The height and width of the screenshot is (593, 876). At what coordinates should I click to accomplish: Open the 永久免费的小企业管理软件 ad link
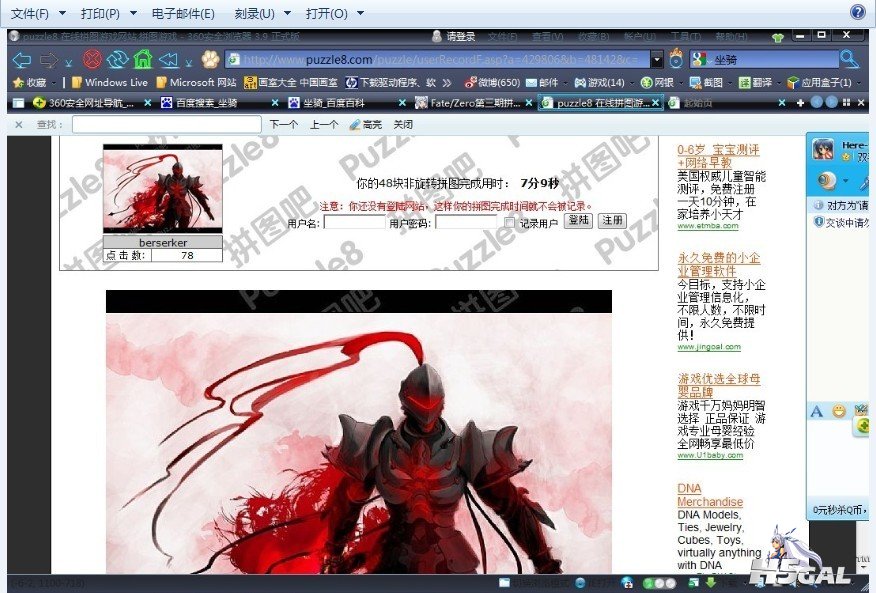(x=719, y=264)
